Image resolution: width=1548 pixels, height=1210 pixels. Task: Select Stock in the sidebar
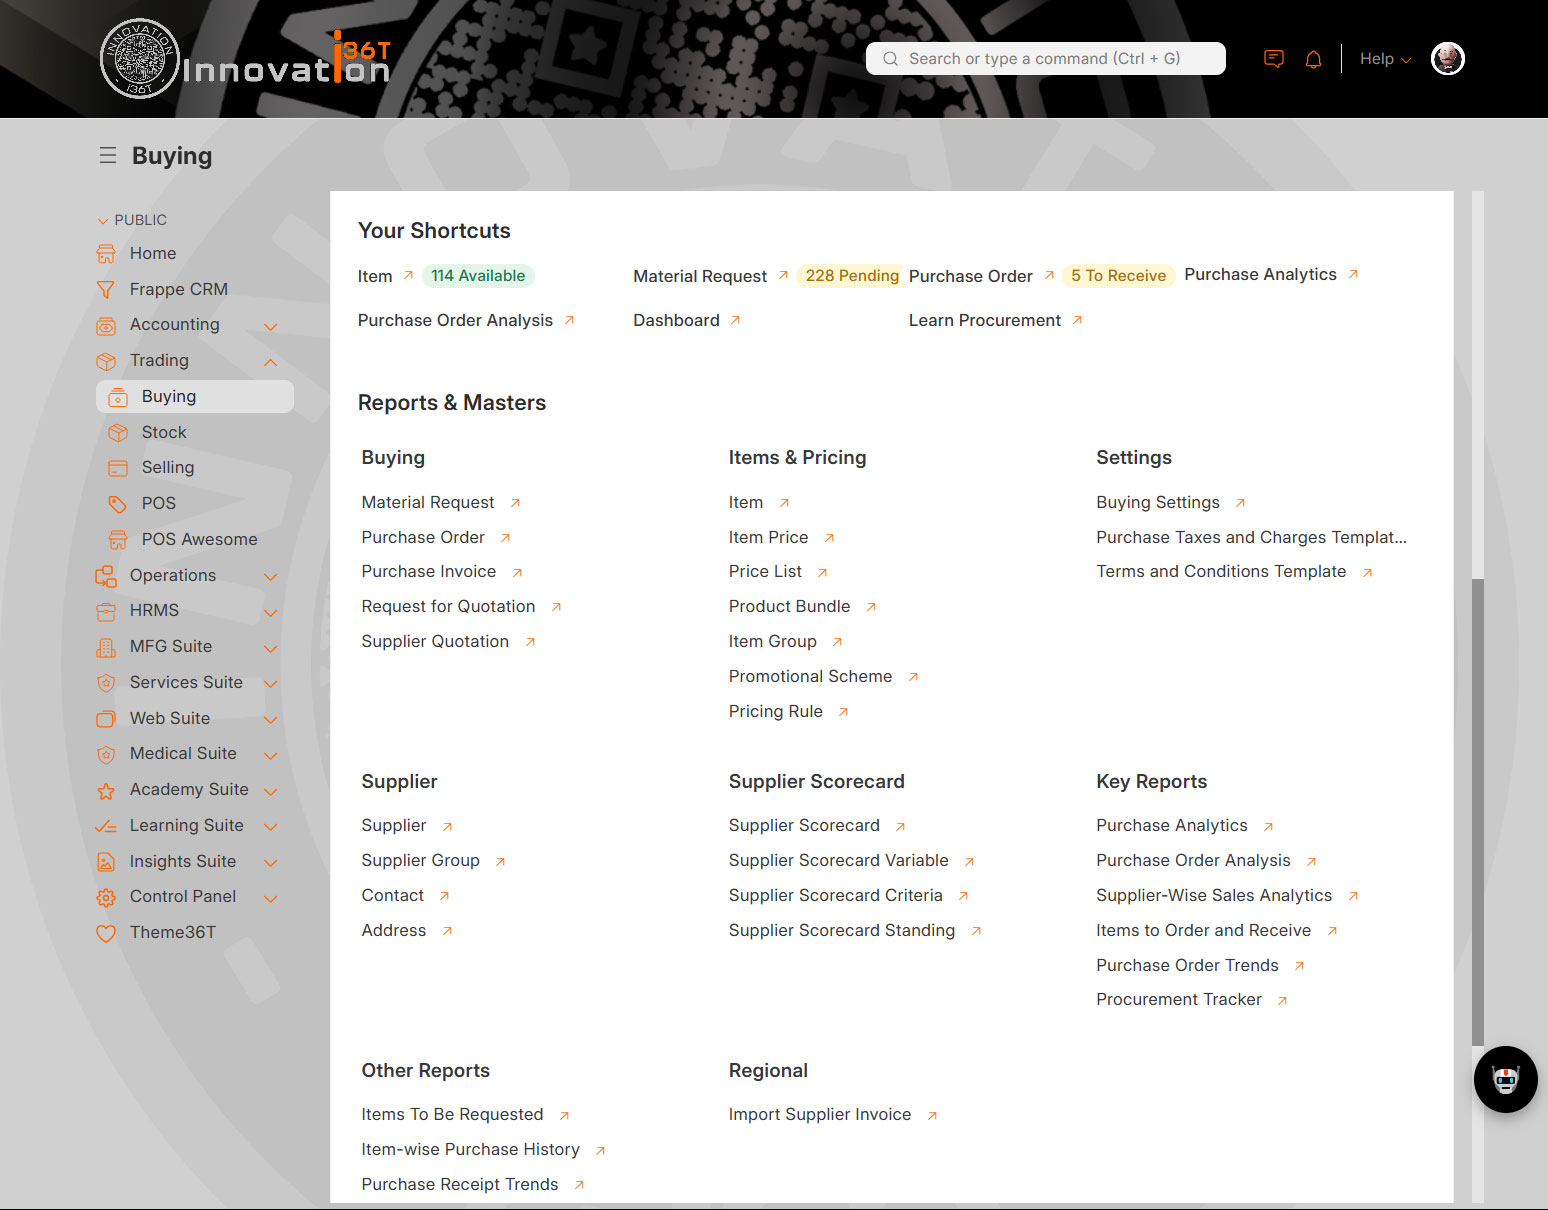click(x=164, y=432)
